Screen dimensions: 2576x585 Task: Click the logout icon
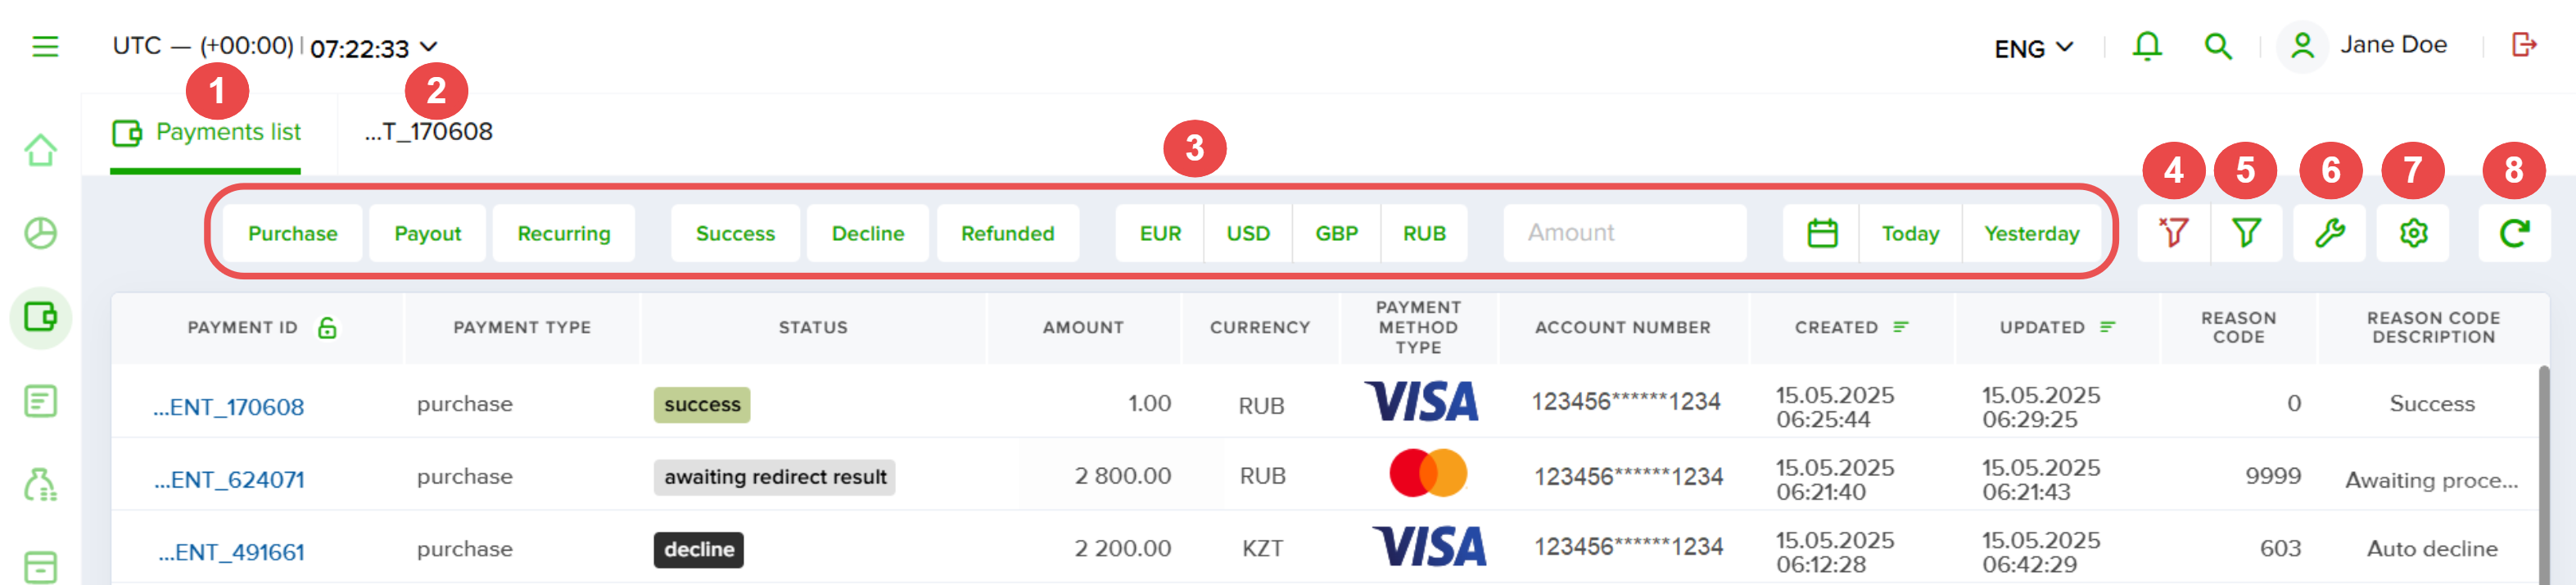coord(2524,45)
